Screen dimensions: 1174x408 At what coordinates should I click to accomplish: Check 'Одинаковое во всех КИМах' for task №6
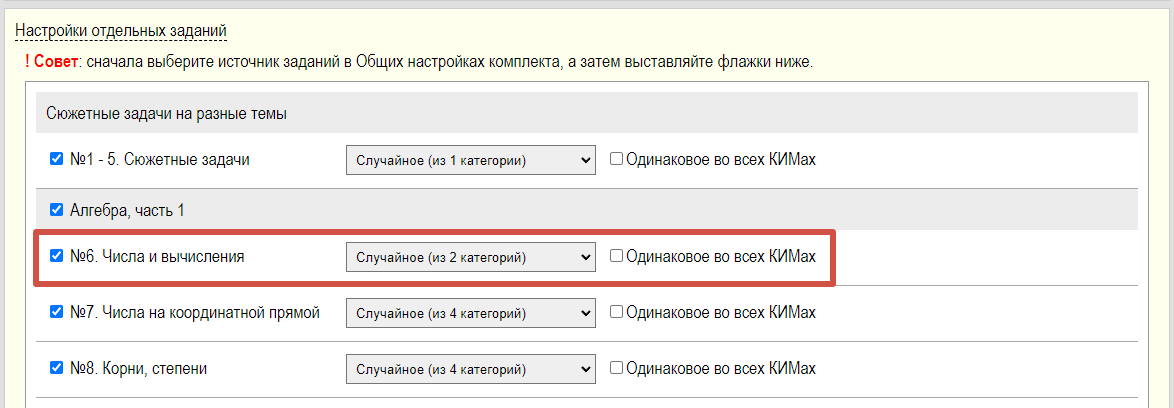click(x=616, y=256)
